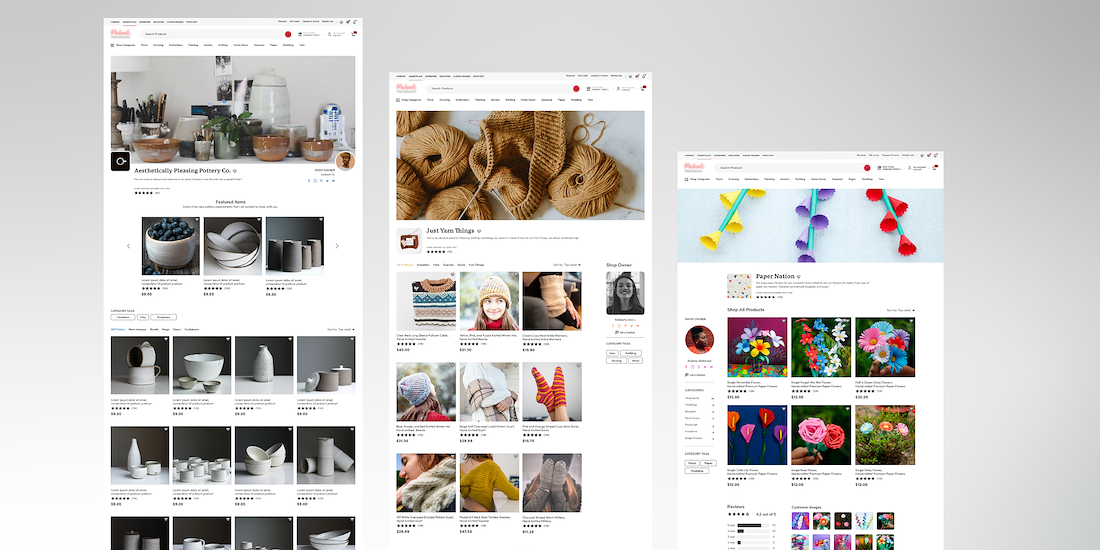
Task: Open Sort by dropdown on pottery page
Action: pos(341,329)
